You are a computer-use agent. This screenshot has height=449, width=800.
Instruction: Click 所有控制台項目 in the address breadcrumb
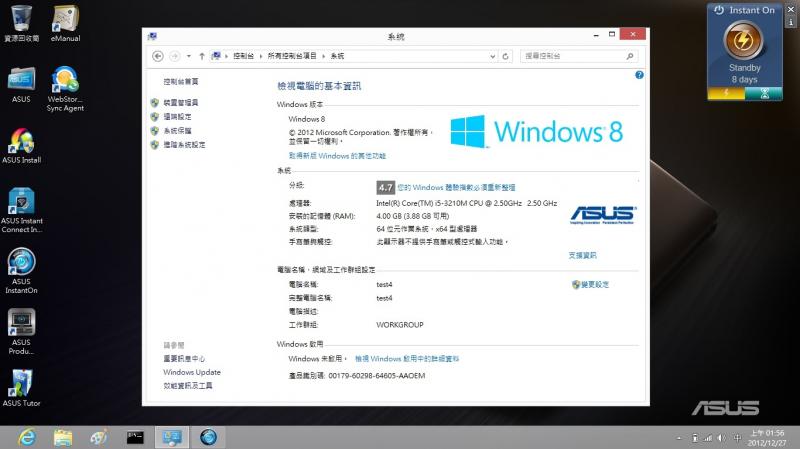click(292, 56)
